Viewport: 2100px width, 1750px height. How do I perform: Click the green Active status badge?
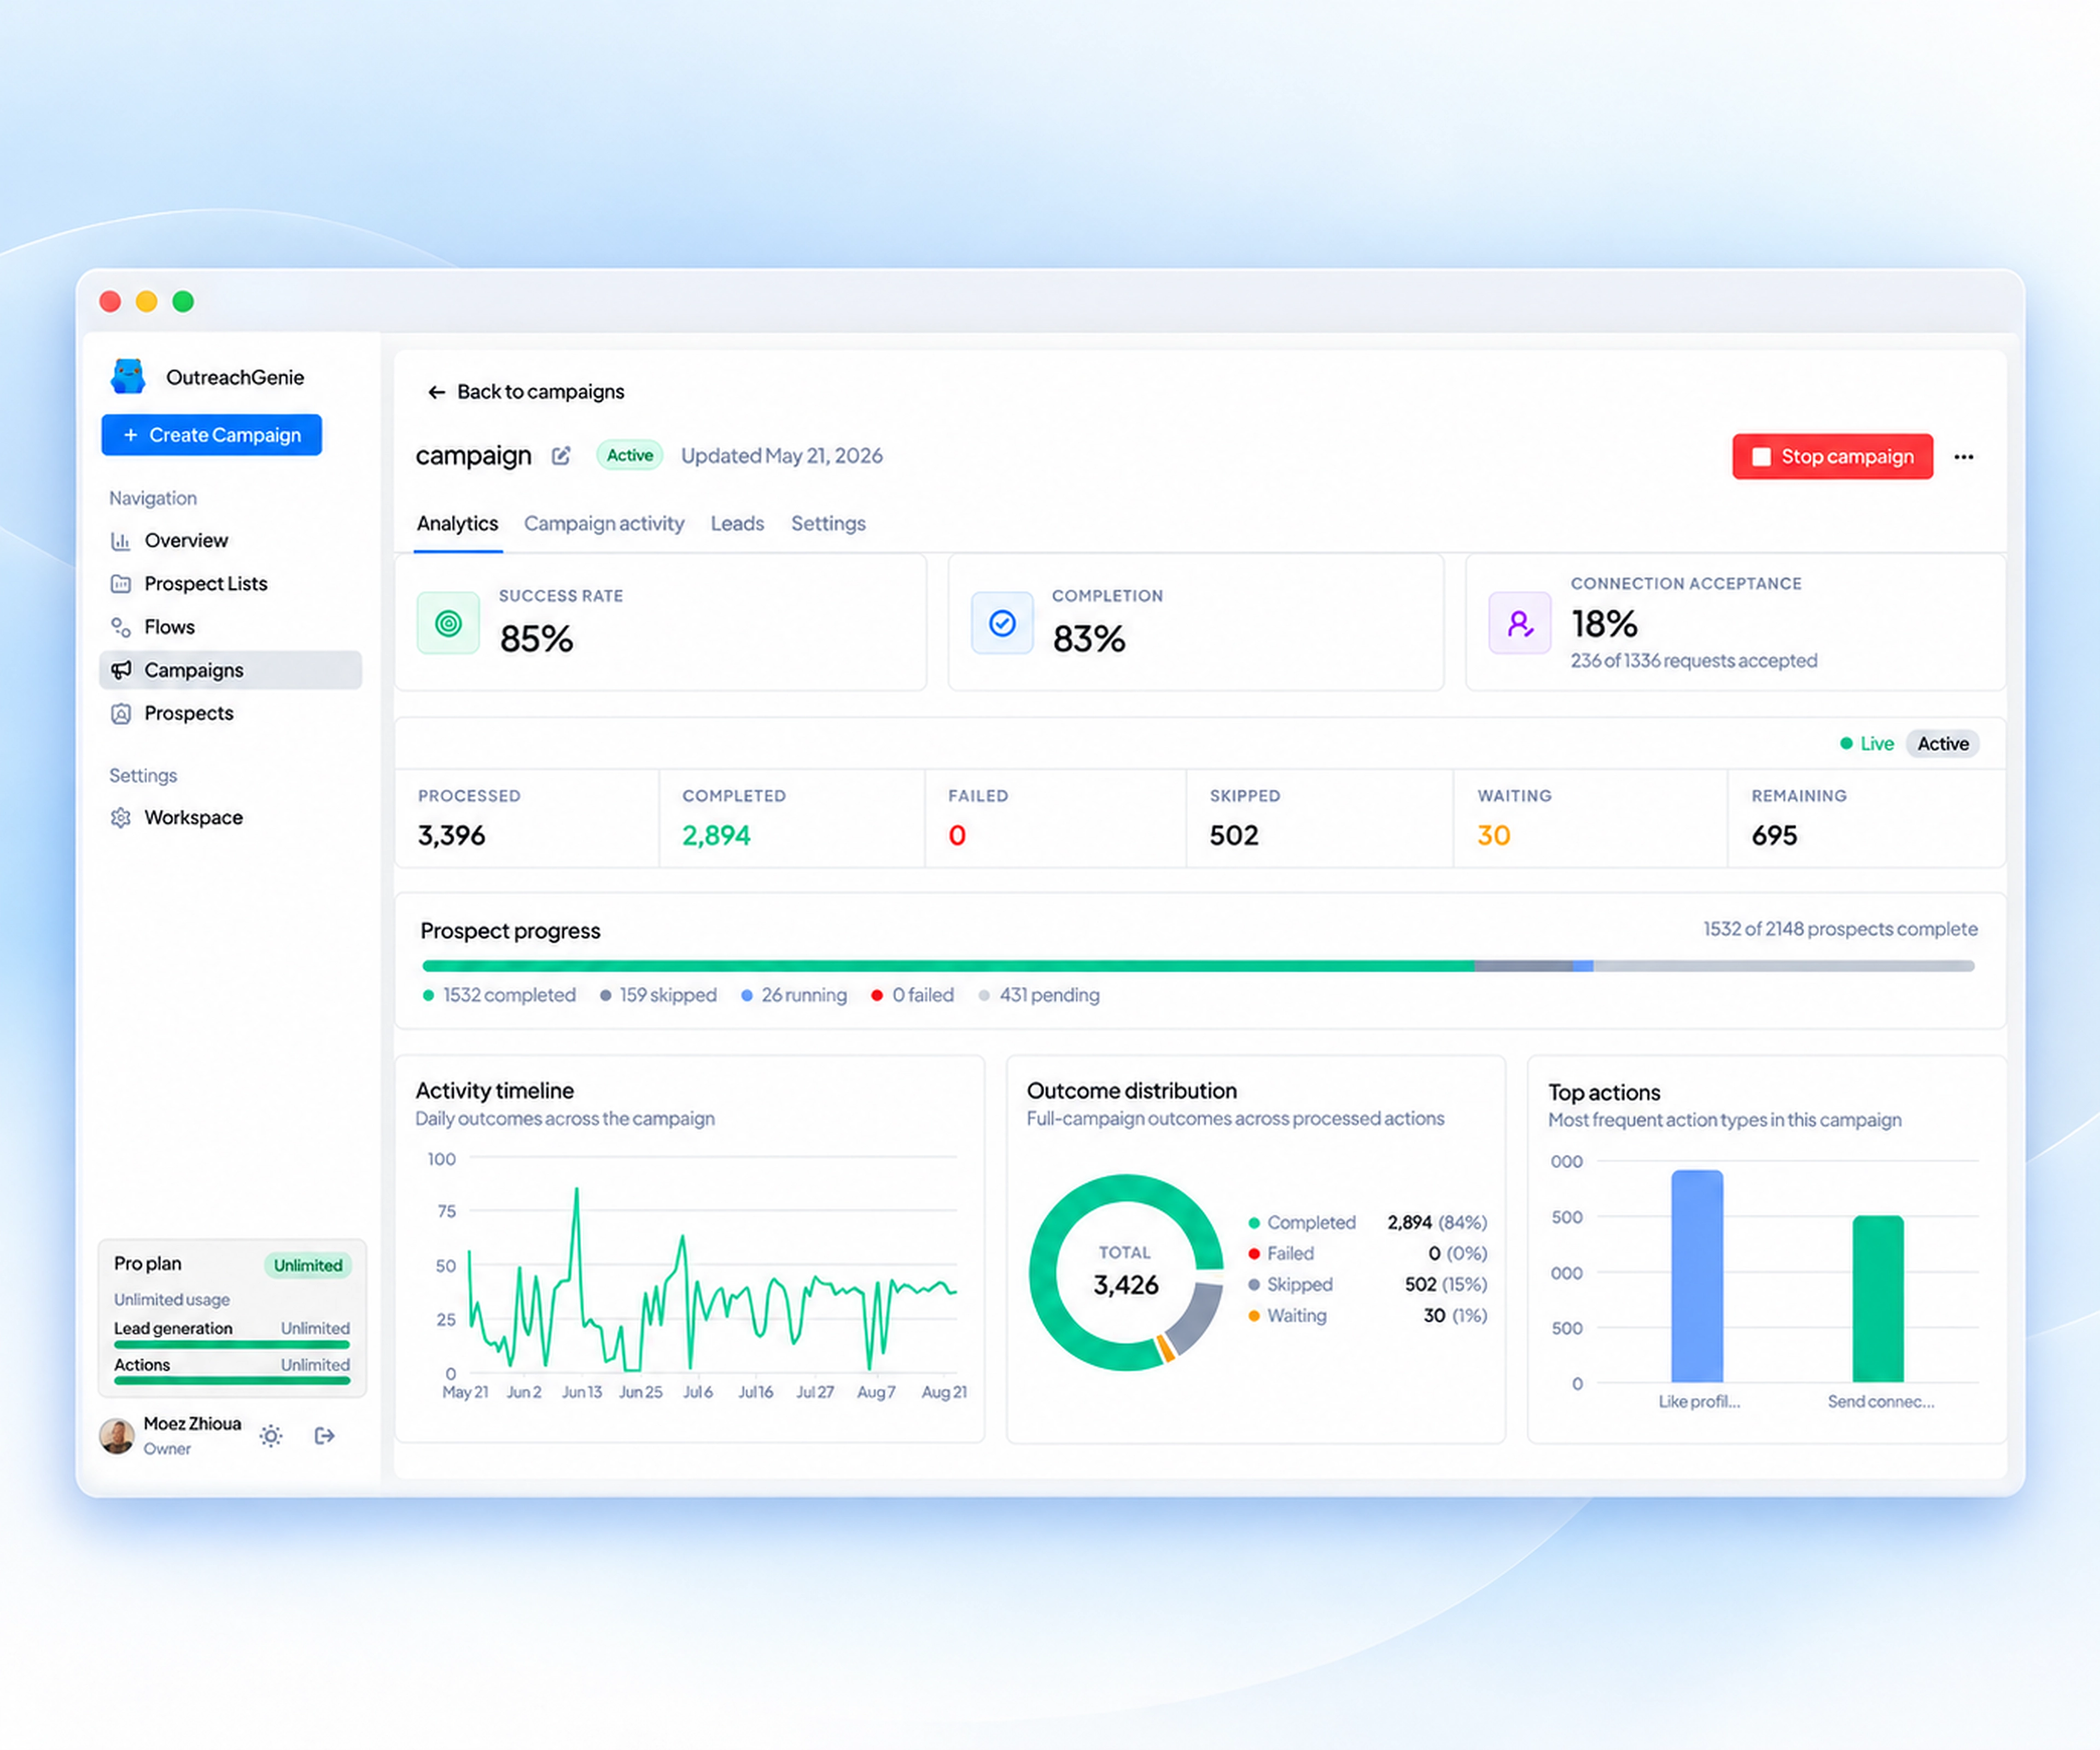[x=630, y=456]
